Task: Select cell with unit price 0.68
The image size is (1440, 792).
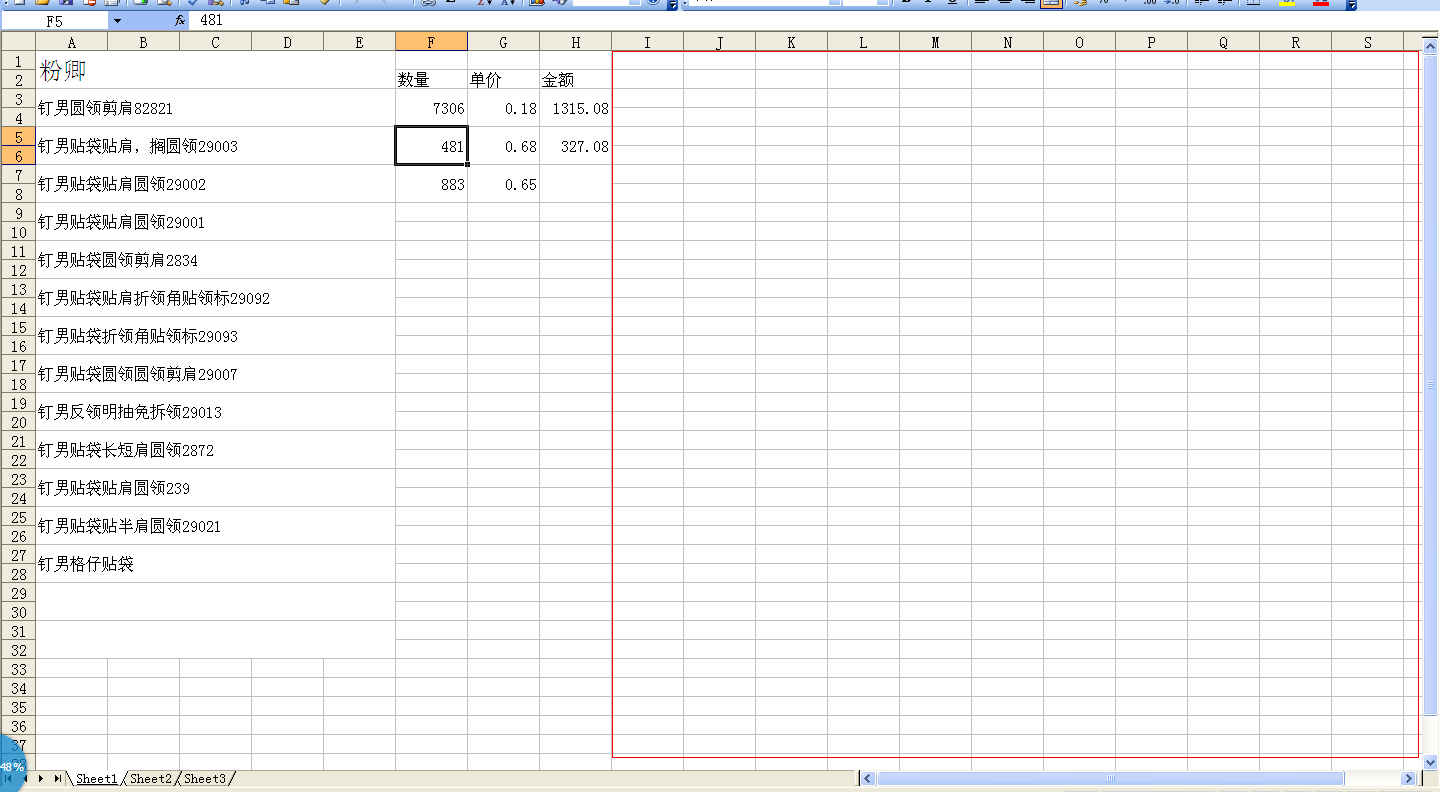Action: 503,146
